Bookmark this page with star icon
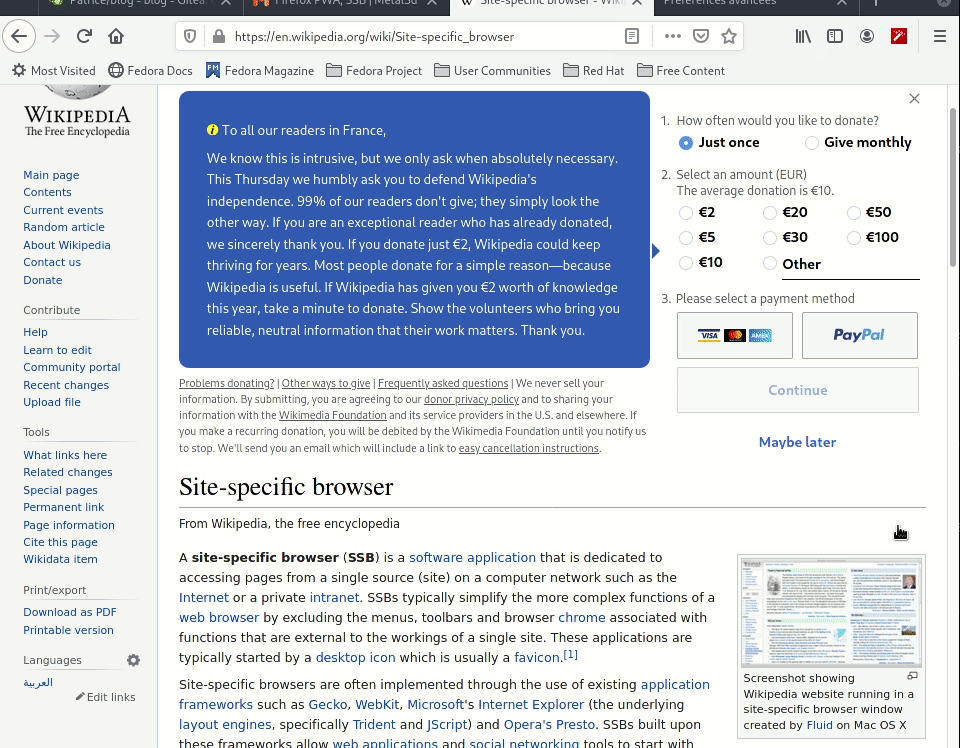 [x=729, y=37]
